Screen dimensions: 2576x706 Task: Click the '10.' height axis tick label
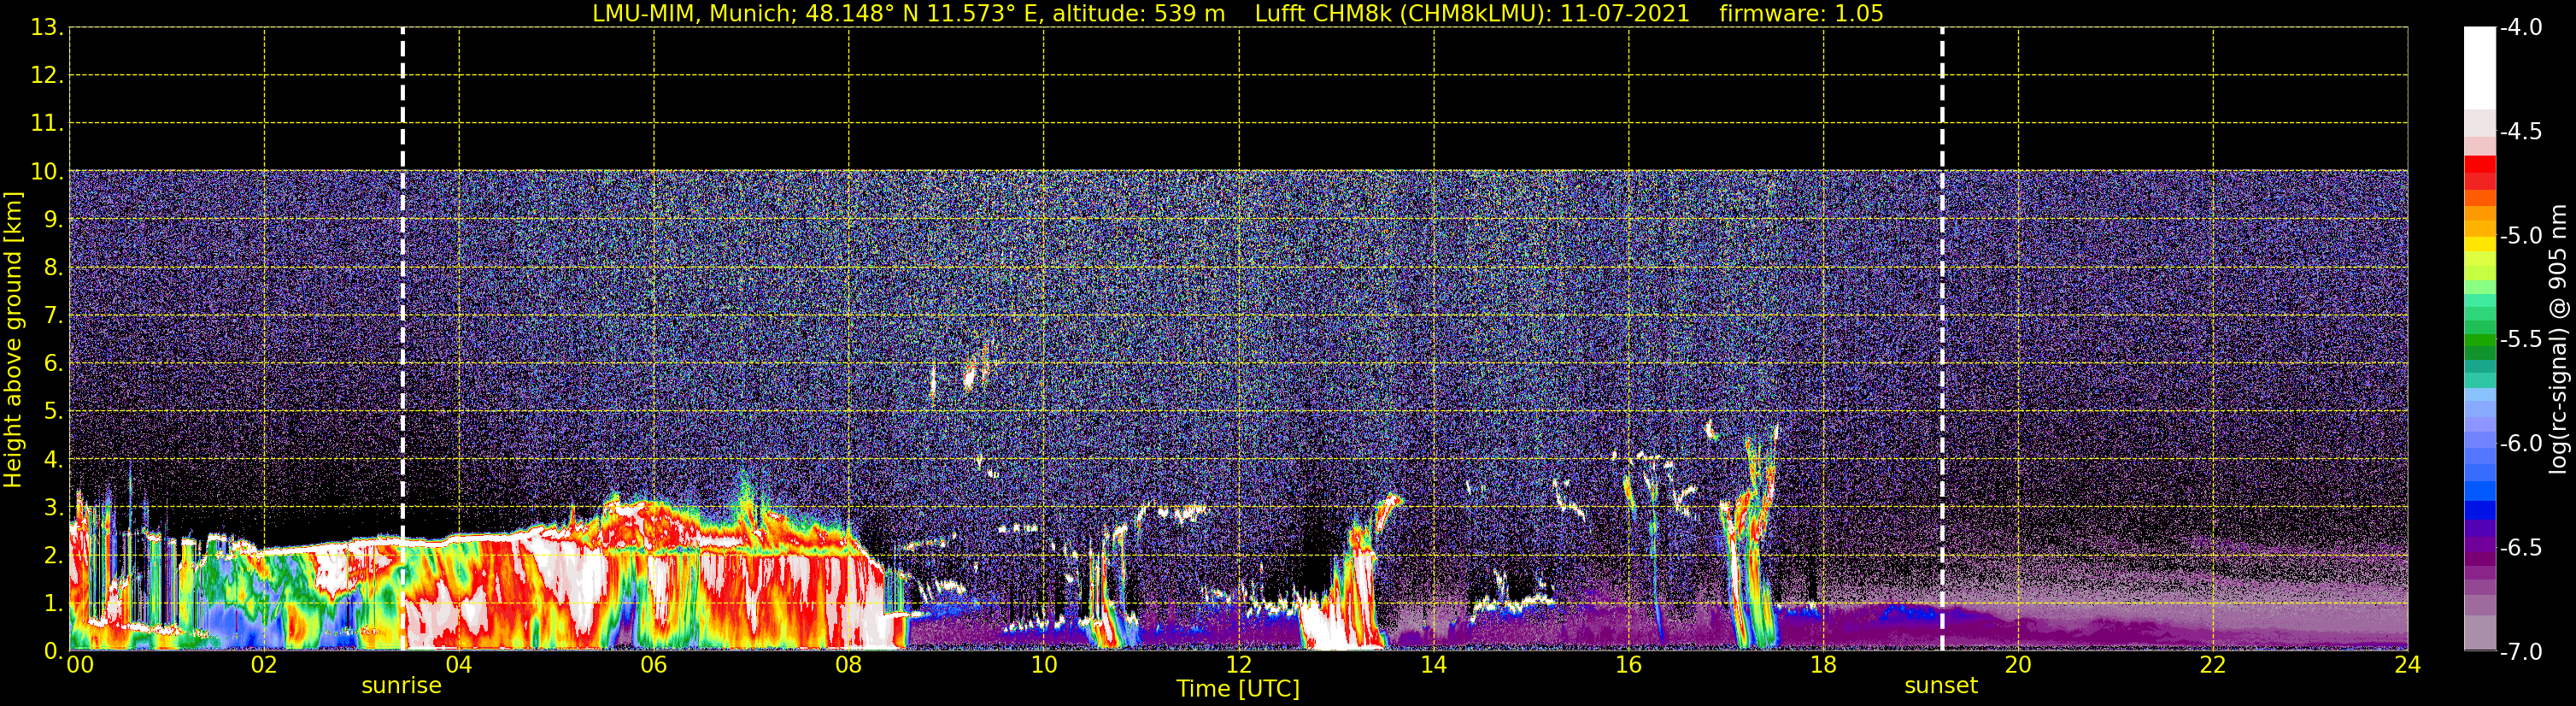pyautogui.click(x=47, y=172)
